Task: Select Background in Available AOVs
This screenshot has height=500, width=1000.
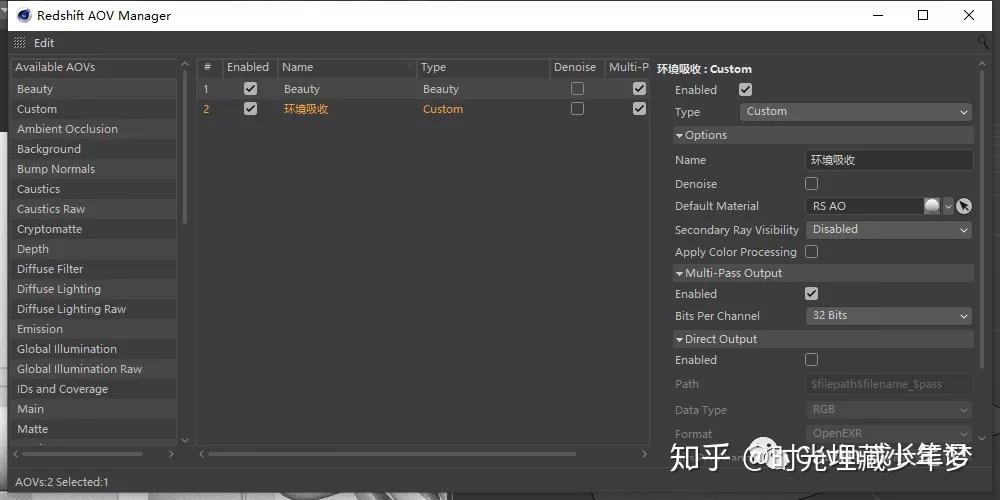Action: pos(94,149)
